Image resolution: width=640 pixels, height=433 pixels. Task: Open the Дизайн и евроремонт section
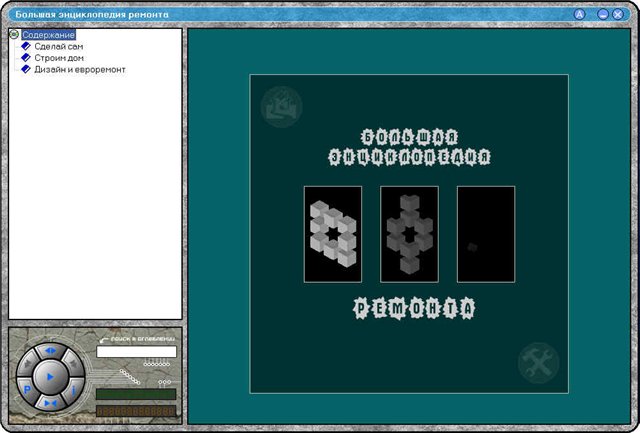(x=80, y=69)
